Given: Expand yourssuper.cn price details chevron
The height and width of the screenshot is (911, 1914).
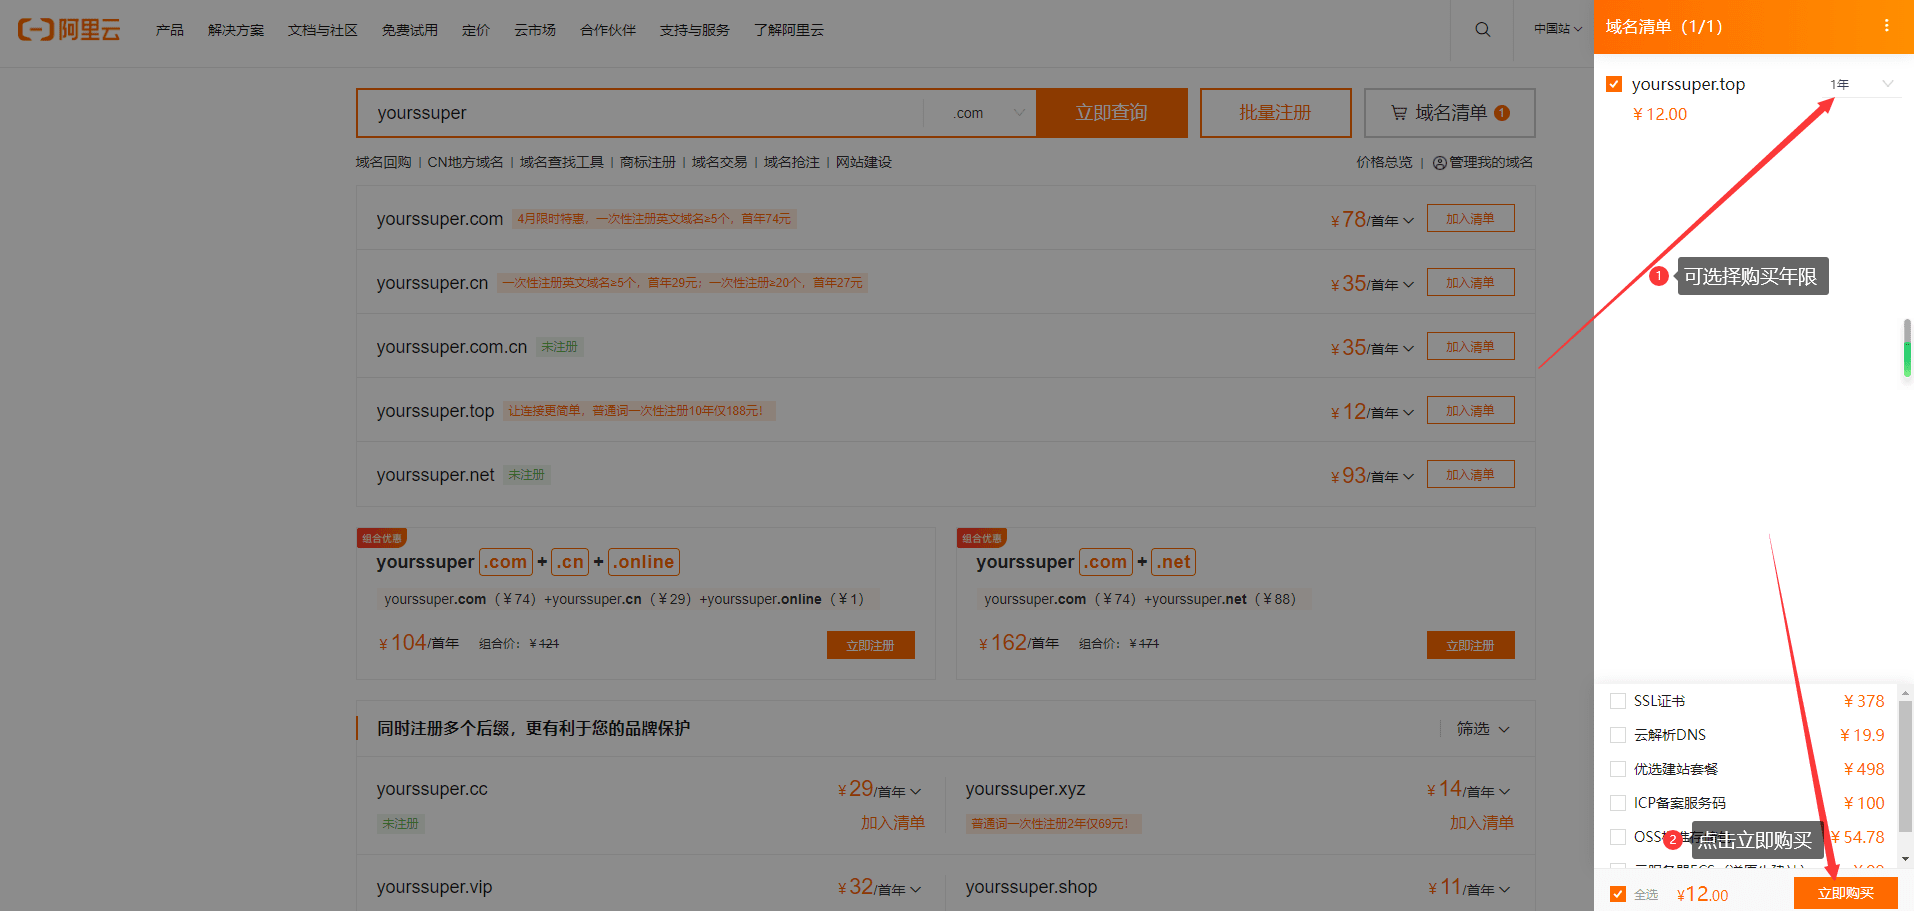Looking at the screenshot, I should [x=1408, y=285].
